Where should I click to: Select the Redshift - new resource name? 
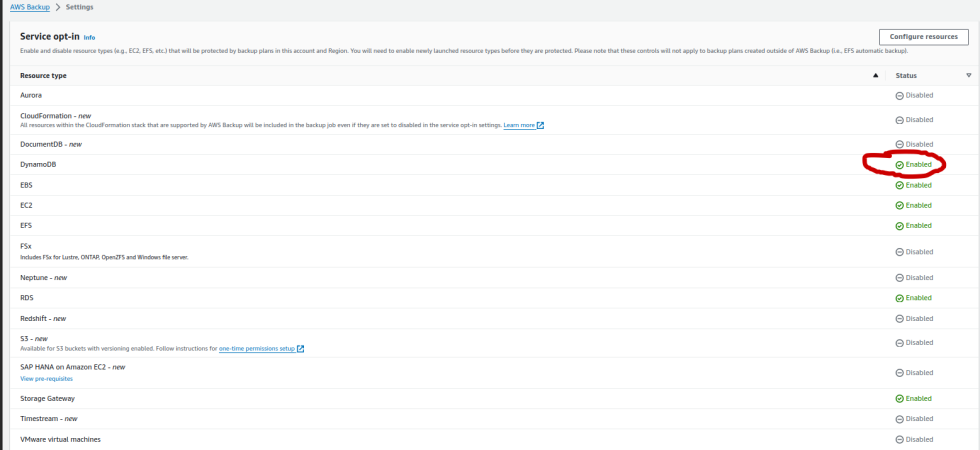point(43,318)
